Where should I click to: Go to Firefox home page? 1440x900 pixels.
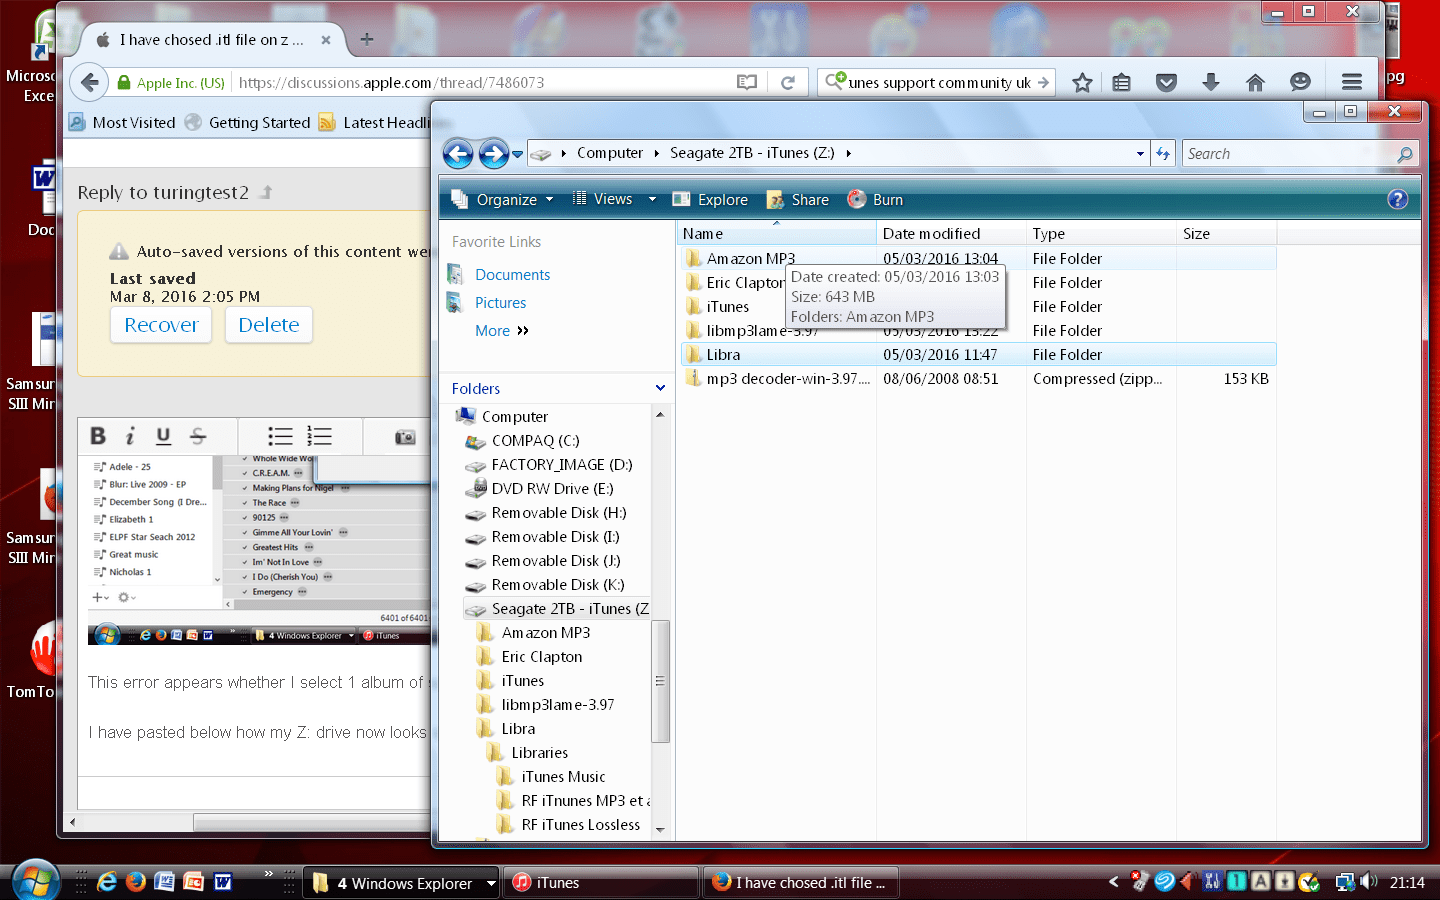click(1255, 82)
